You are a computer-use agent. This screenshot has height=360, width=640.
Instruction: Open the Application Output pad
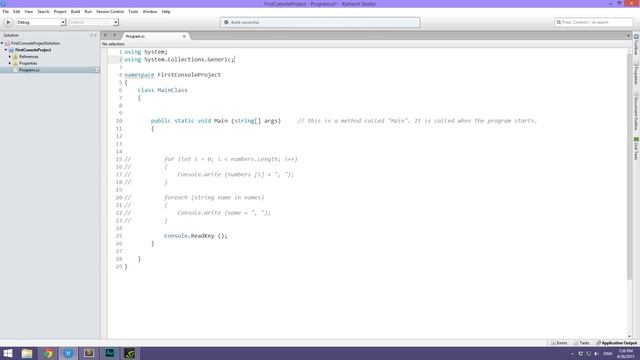617,343
